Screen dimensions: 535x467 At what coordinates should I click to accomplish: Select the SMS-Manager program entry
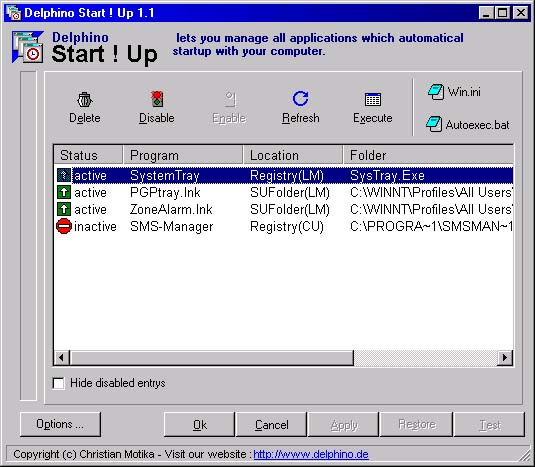(172, 226)
